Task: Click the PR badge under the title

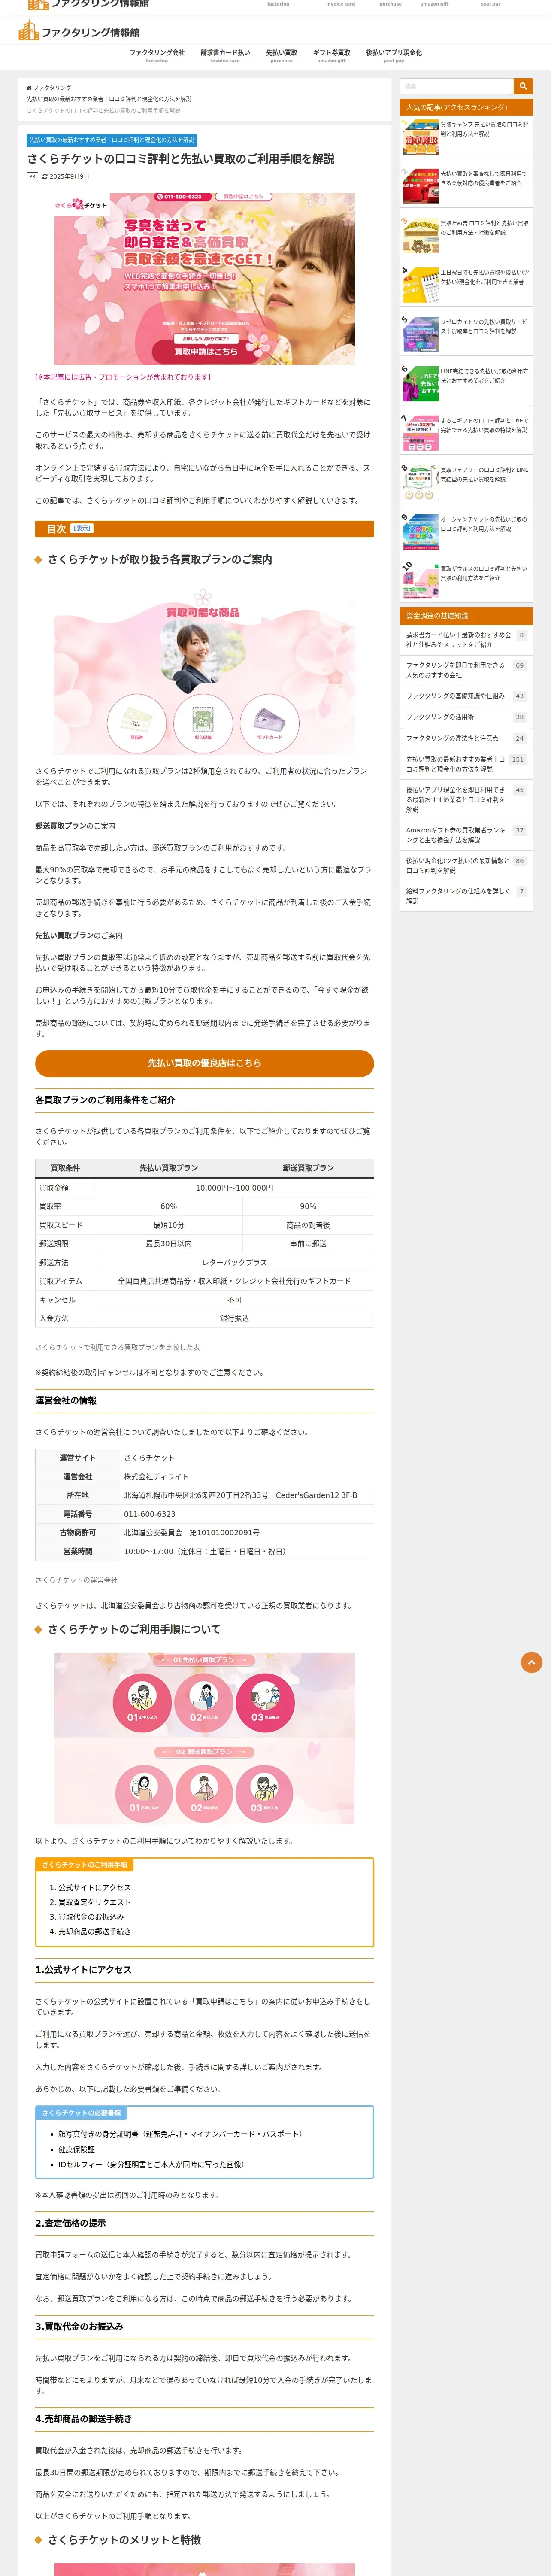Action: pyautogui.click(x=32, y=176)
